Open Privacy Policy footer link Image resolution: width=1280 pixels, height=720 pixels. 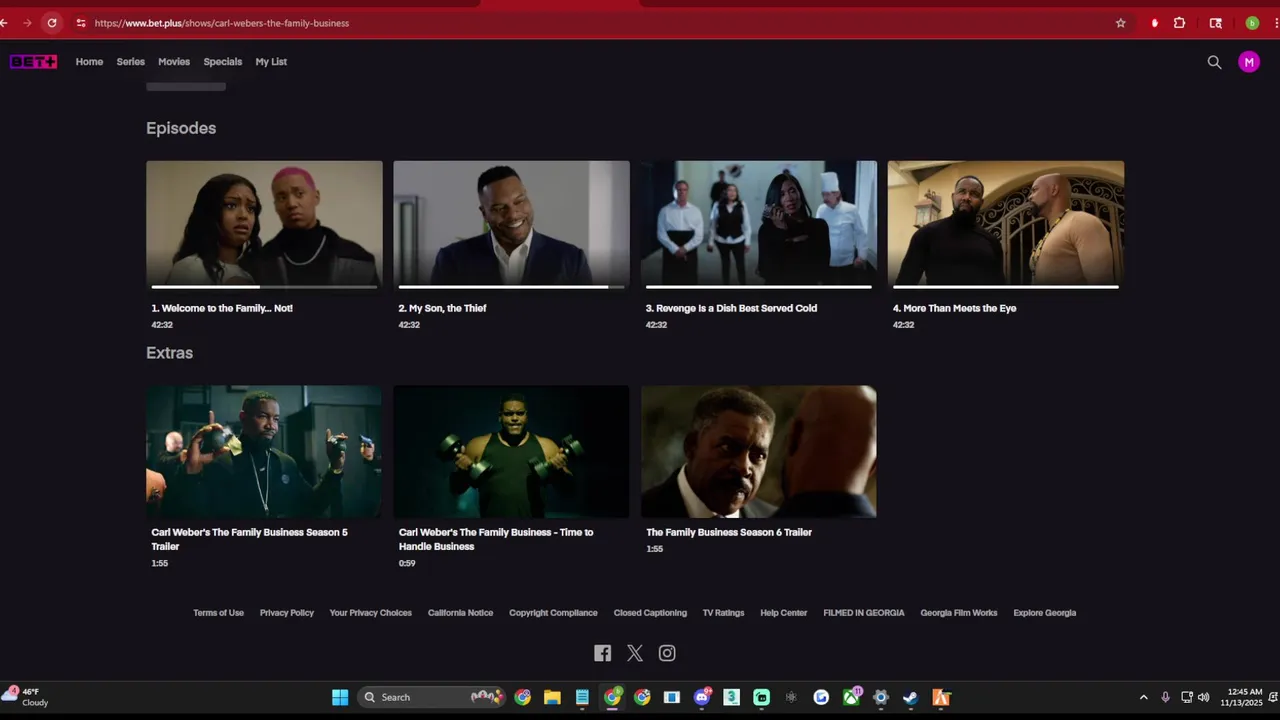(x=286, y=613)
